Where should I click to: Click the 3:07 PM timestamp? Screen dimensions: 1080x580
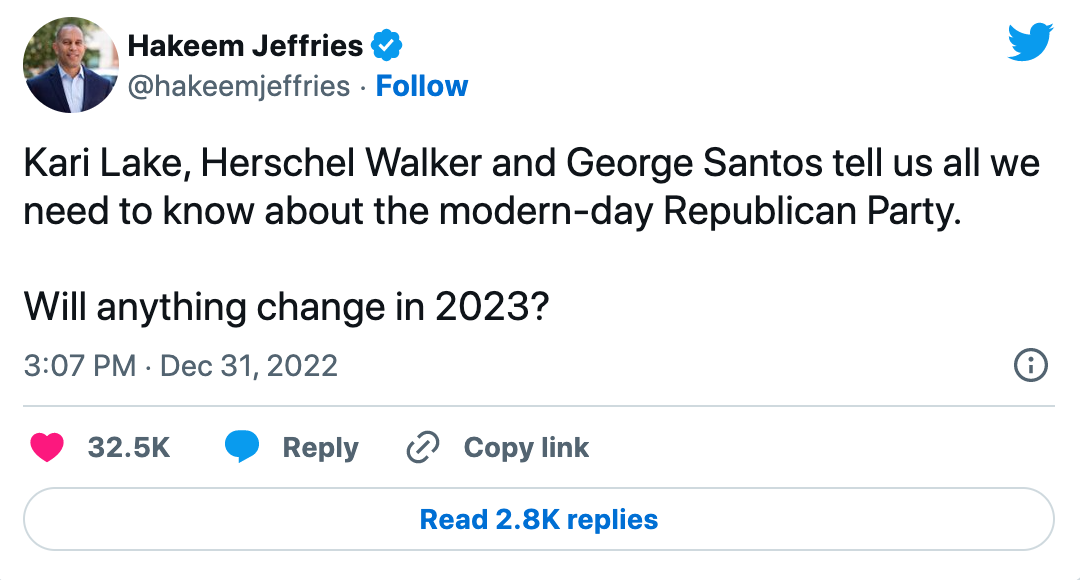tap(79, 365)
